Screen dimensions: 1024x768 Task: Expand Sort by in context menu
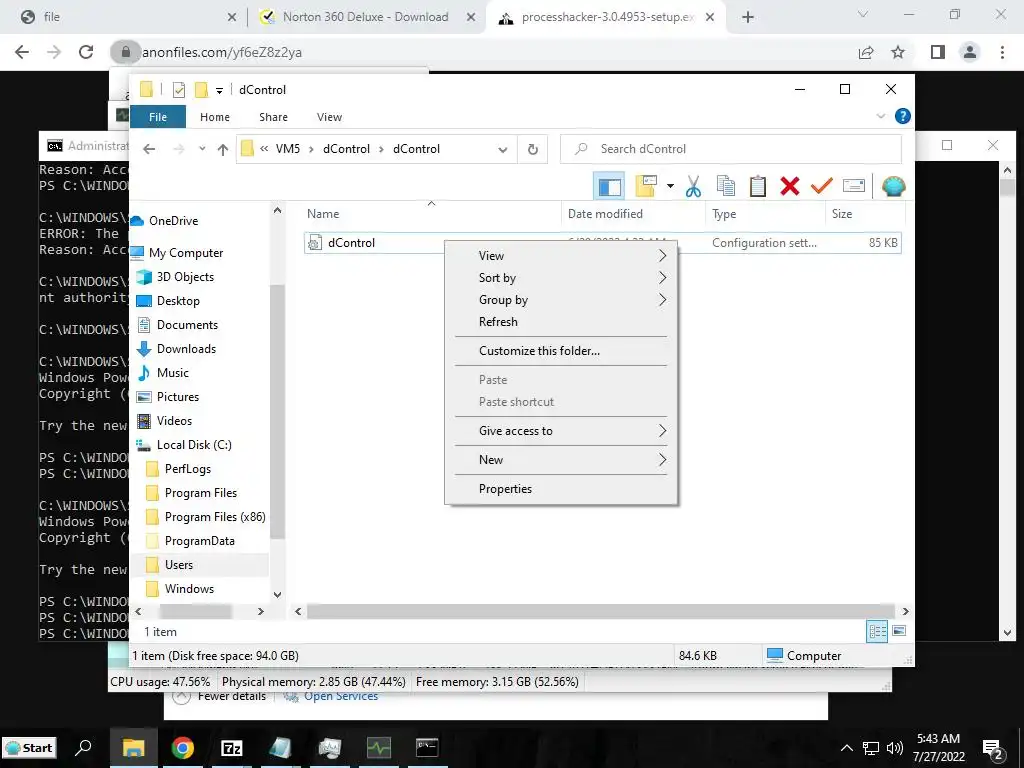coord(562,278)
